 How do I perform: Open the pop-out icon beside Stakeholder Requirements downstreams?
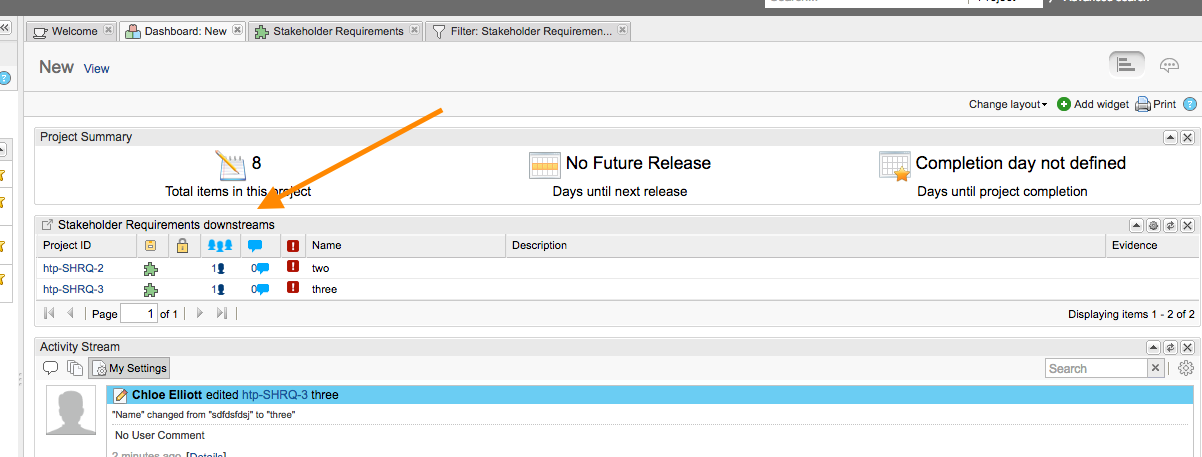click(47, 225)
